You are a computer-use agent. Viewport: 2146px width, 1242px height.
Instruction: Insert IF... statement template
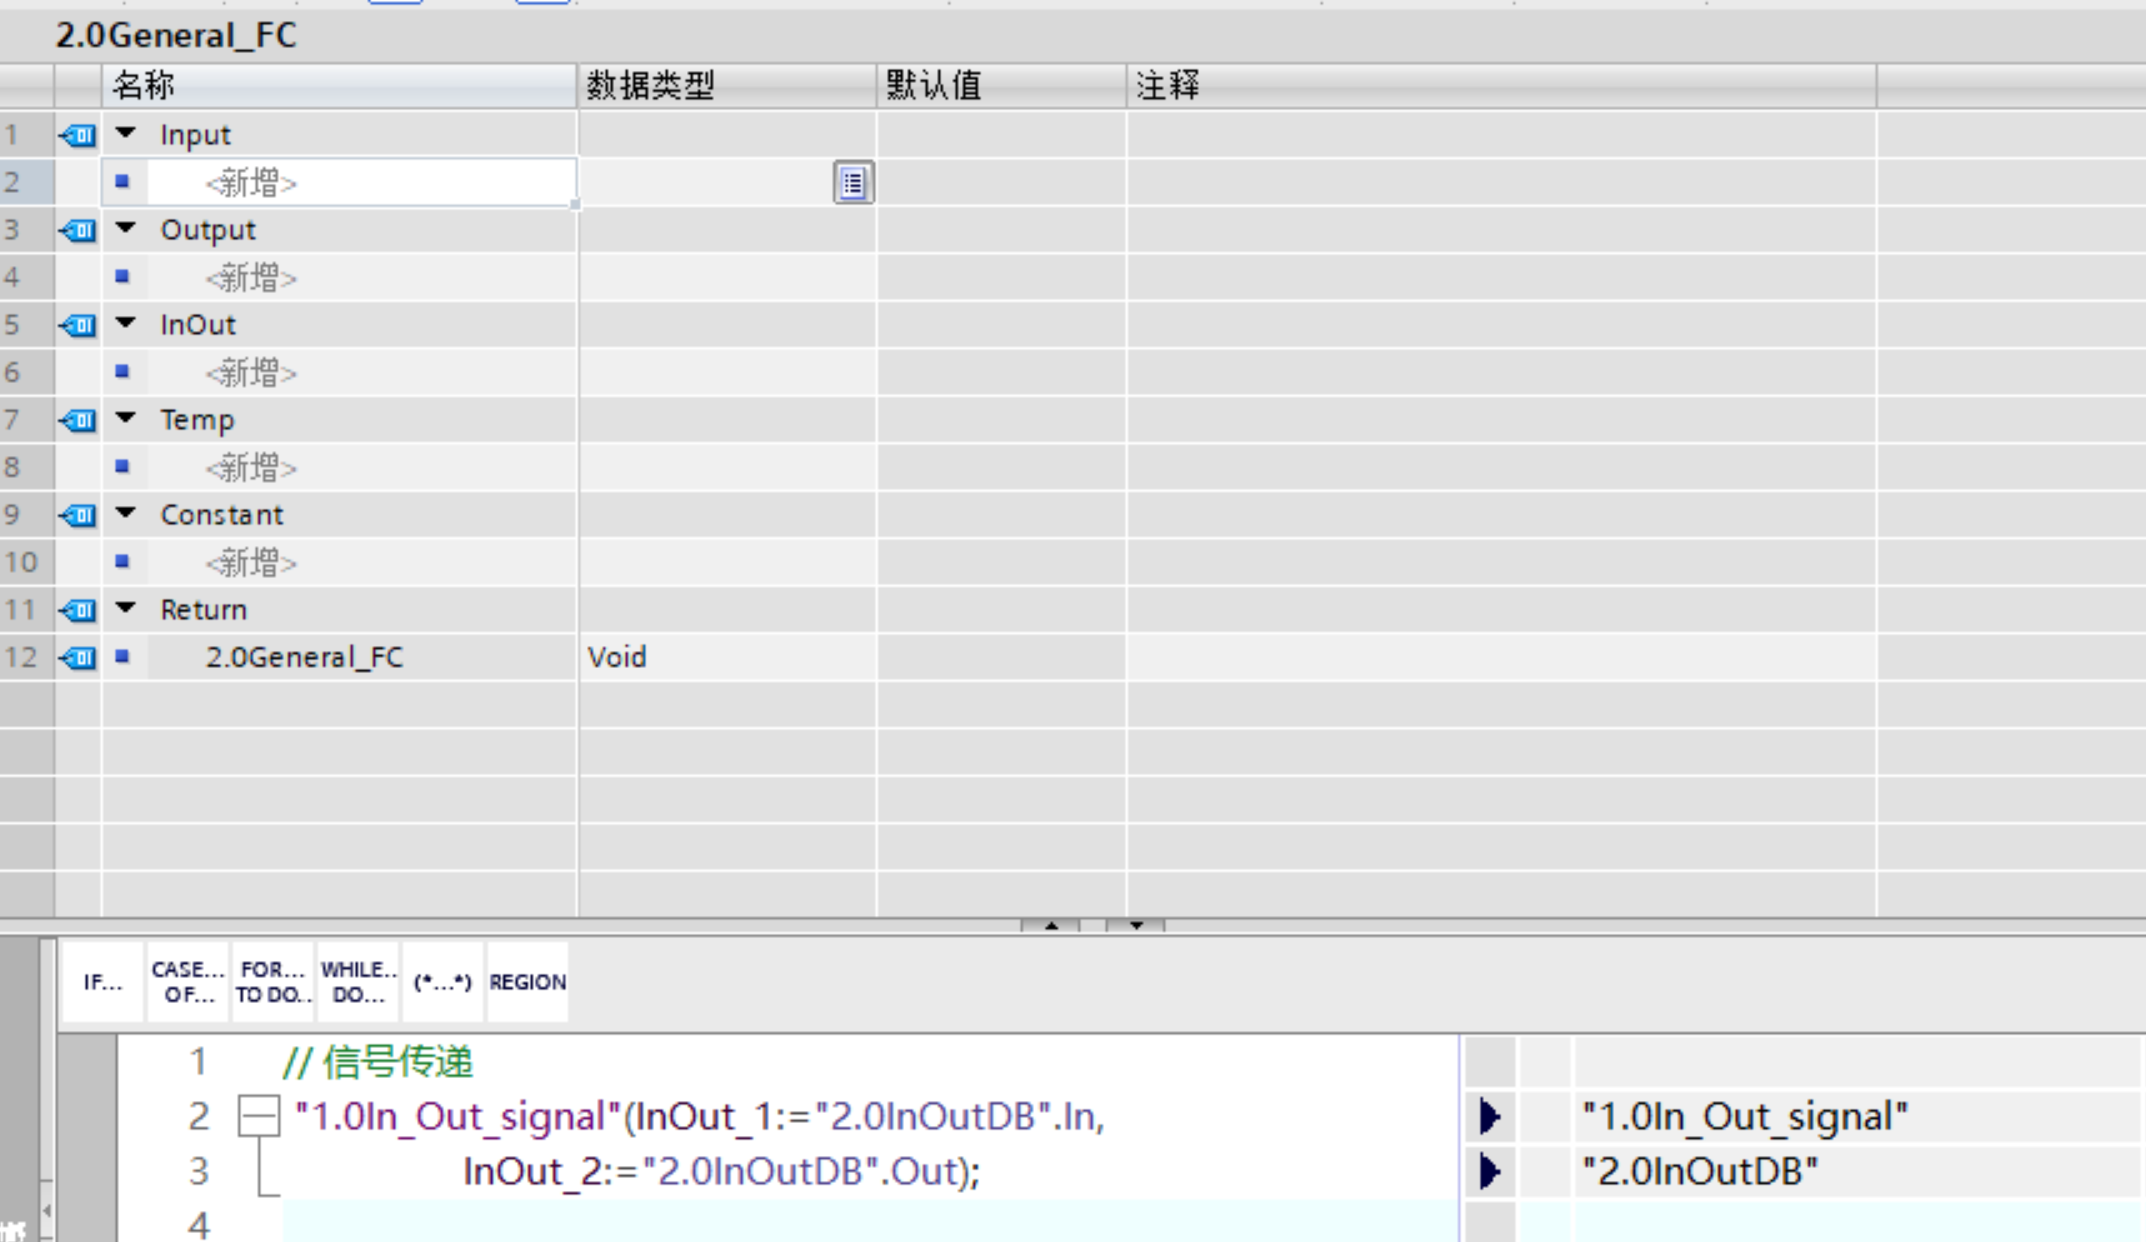pos(102,982)
